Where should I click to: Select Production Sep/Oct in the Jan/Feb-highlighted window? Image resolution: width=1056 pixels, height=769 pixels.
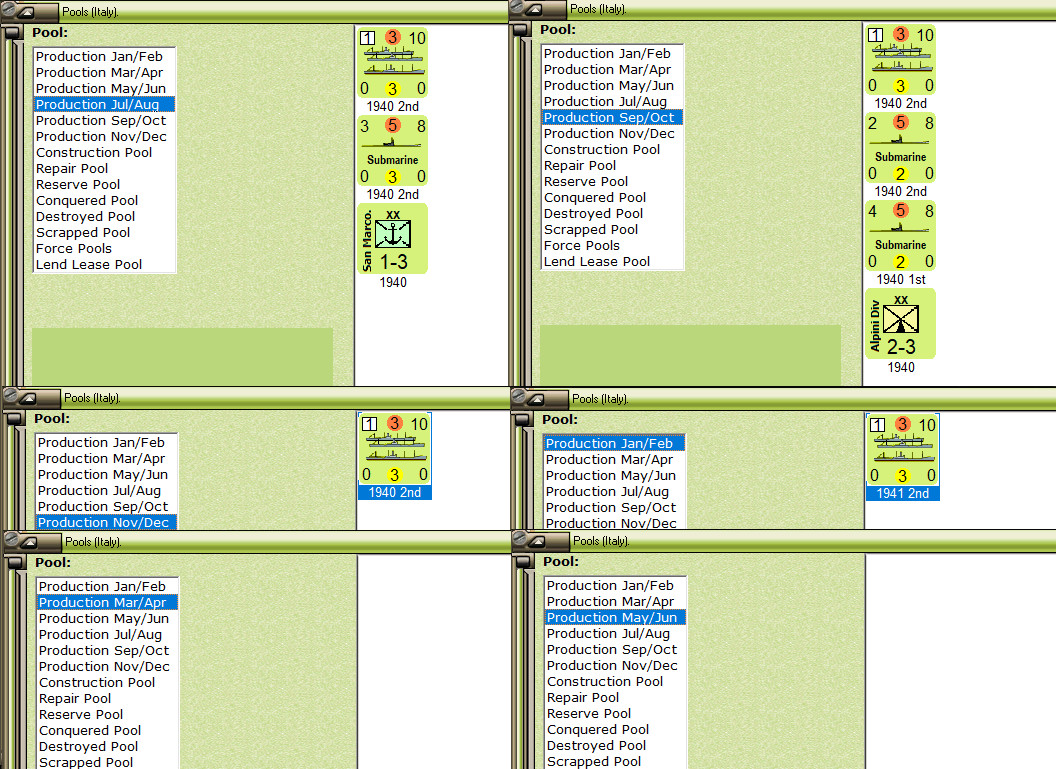pyautogui.click(x=614, y=508)
